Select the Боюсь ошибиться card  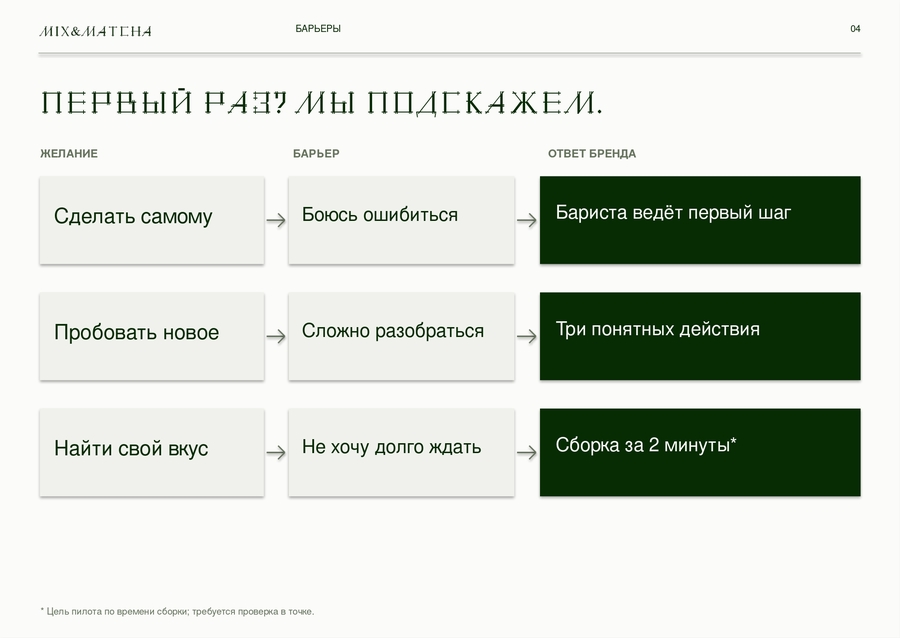click(402, 220)
